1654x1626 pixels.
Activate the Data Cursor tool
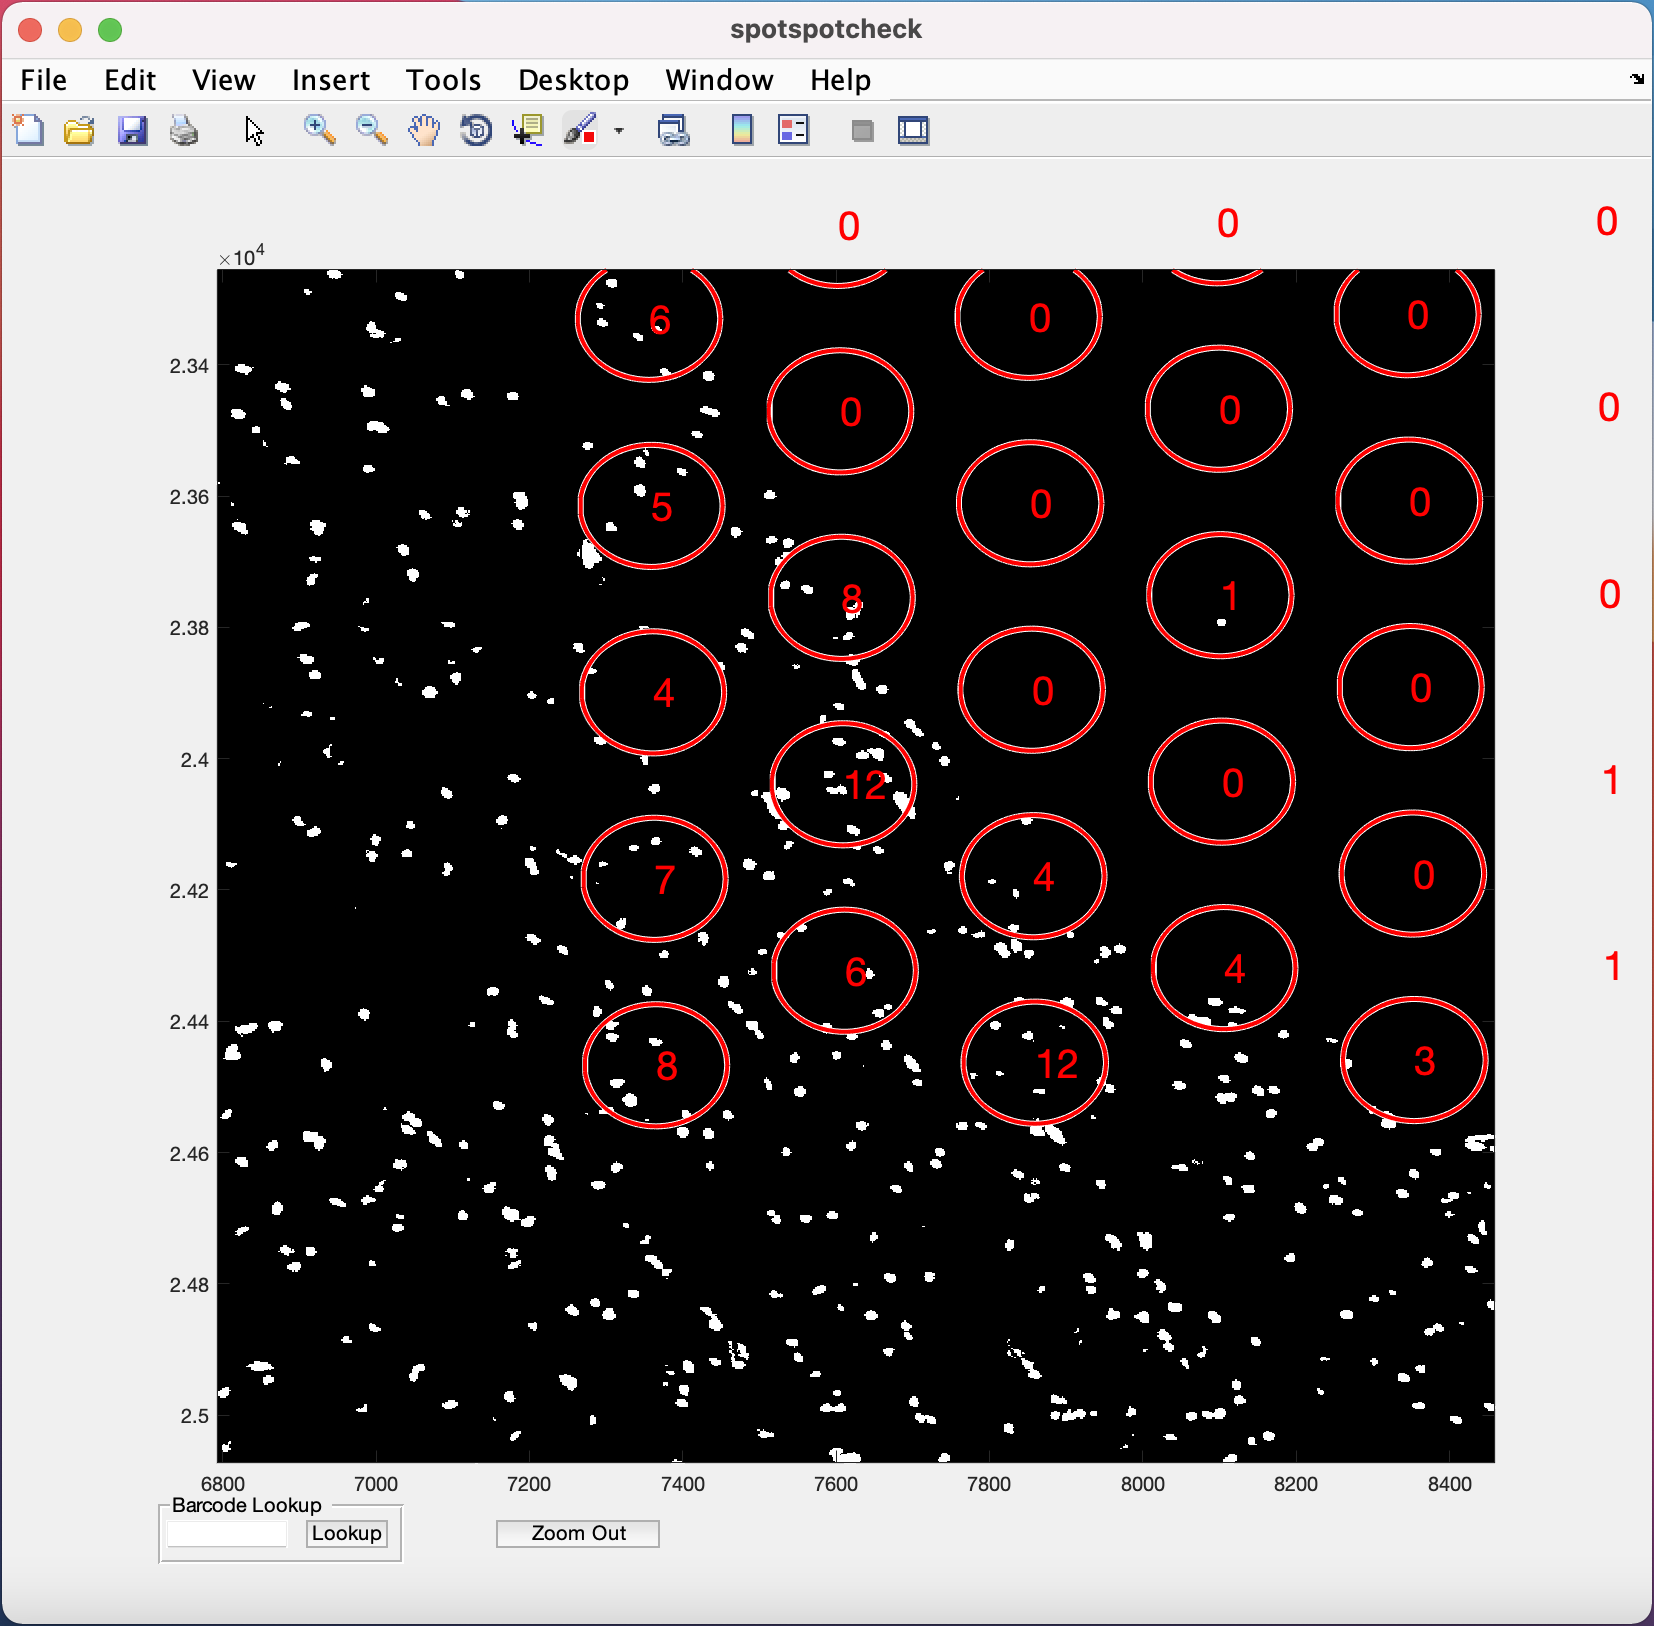(528, 130)
